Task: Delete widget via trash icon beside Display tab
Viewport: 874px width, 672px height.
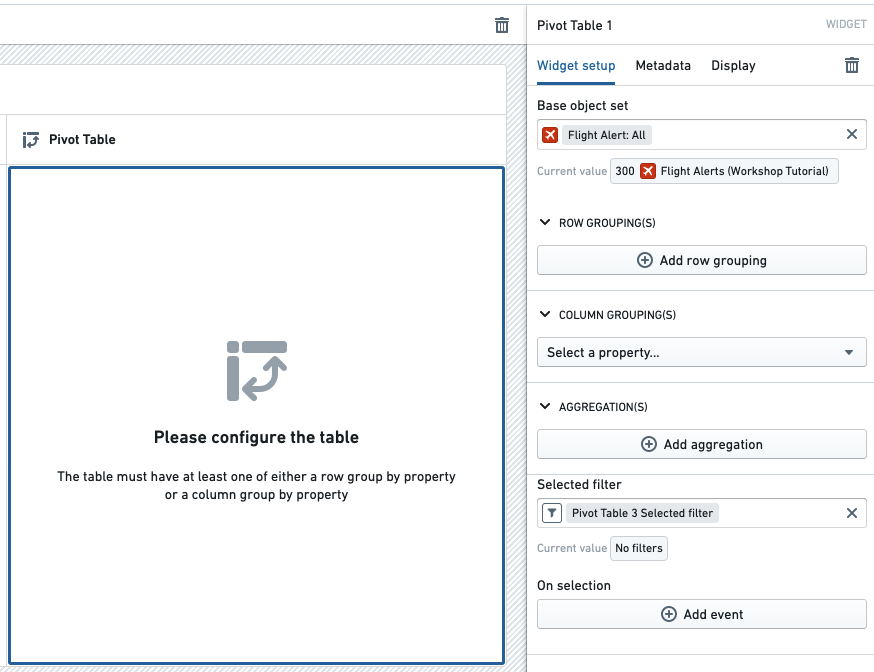Action: [x=852, y=65]
